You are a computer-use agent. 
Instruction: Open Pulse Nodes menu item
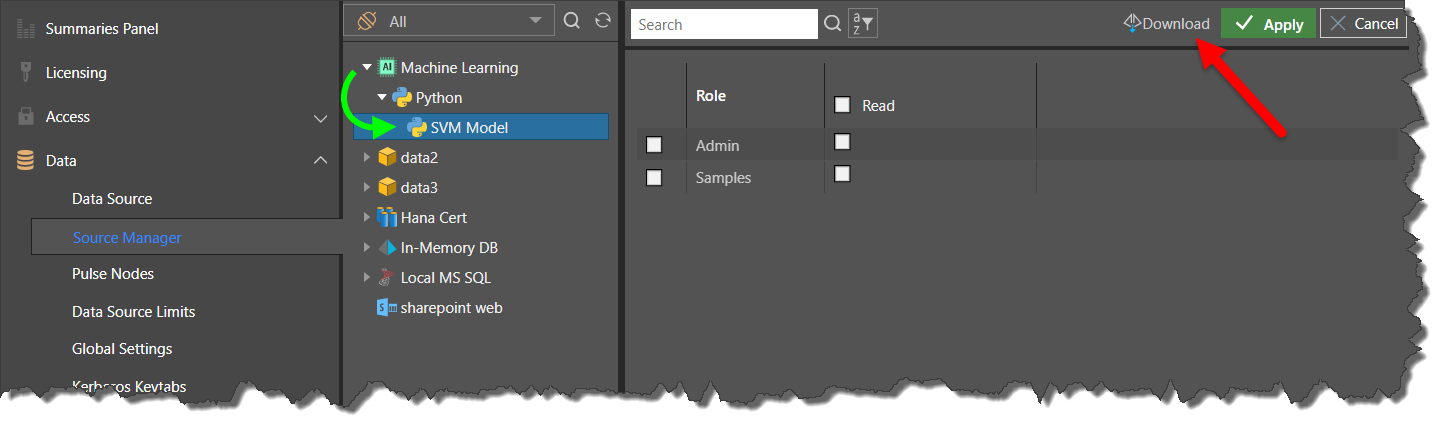[113, 274]
